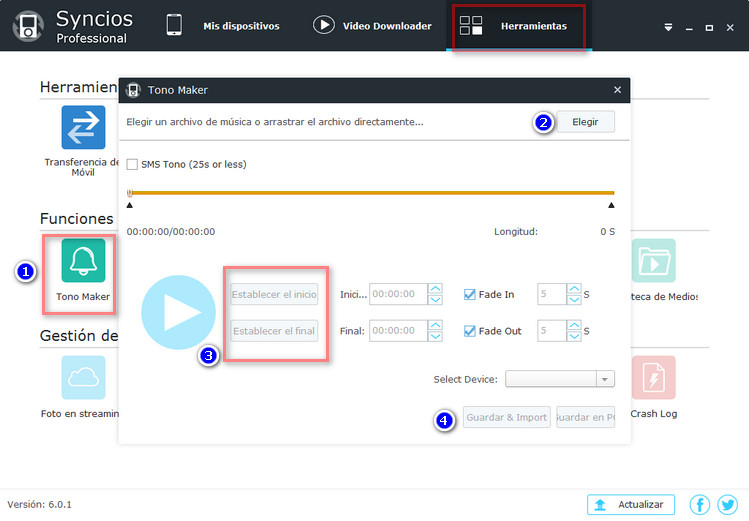Click Versión: 6.0.1 text
The height and width of the screenshot is (521, 749).
point(39,504)
